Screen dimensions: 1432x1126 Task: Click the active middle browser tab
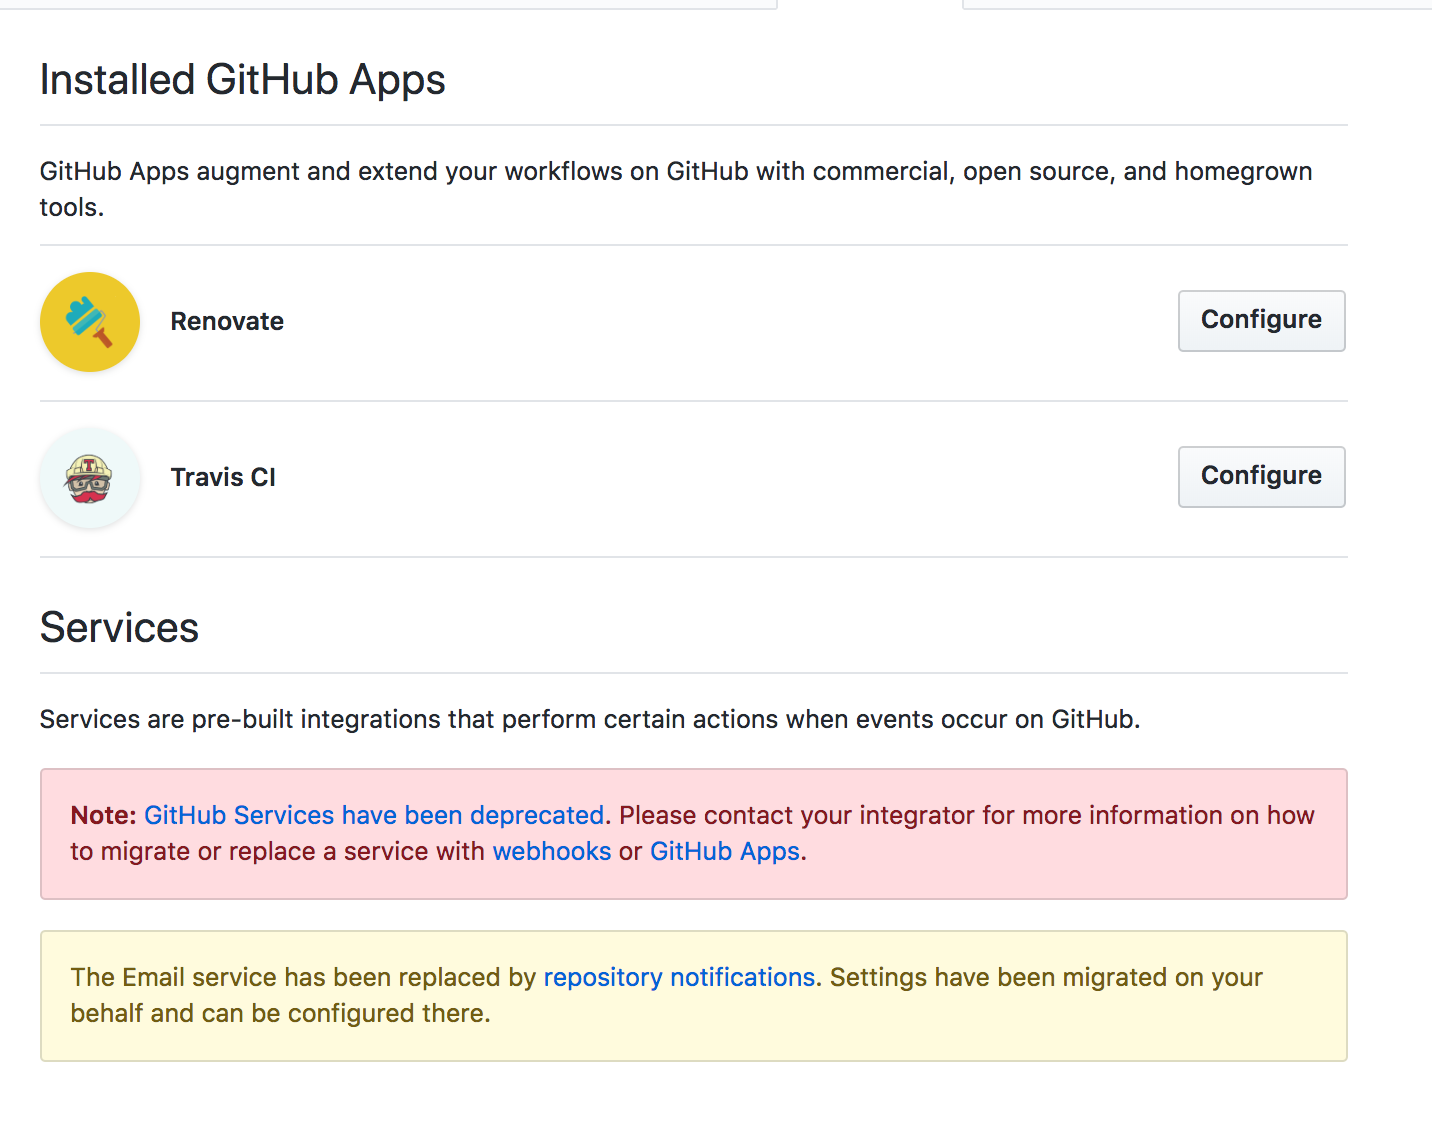868,5
